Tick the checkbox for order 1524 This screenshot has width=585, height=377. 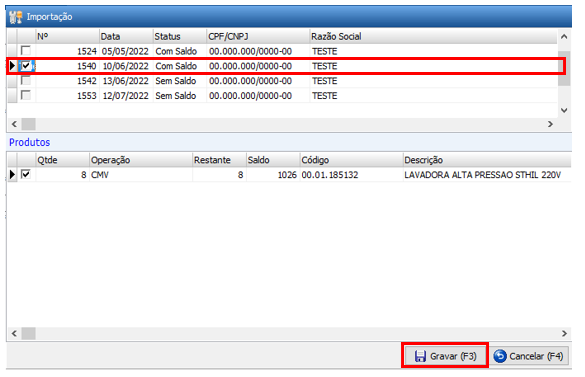[26, 50]
